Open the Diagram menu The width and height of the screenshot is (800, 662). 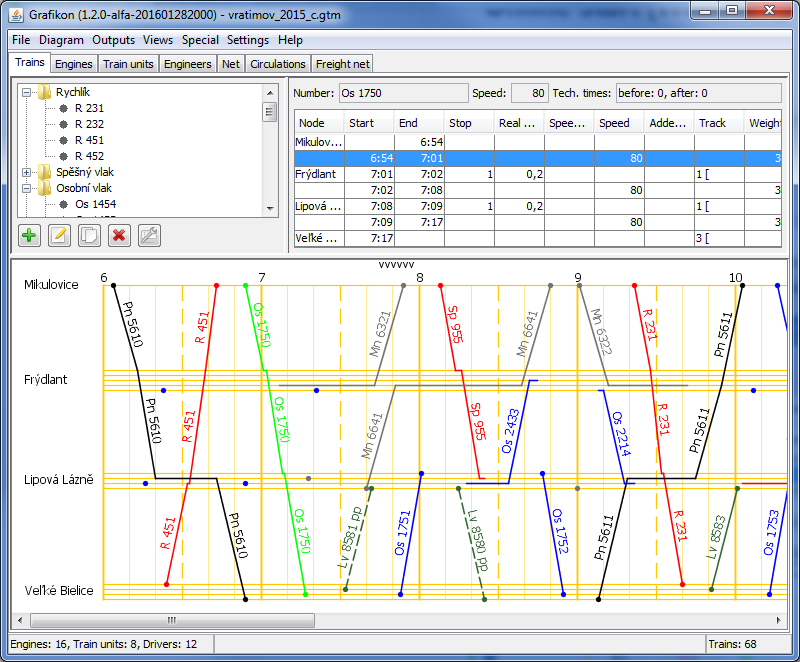click(61, 40)
